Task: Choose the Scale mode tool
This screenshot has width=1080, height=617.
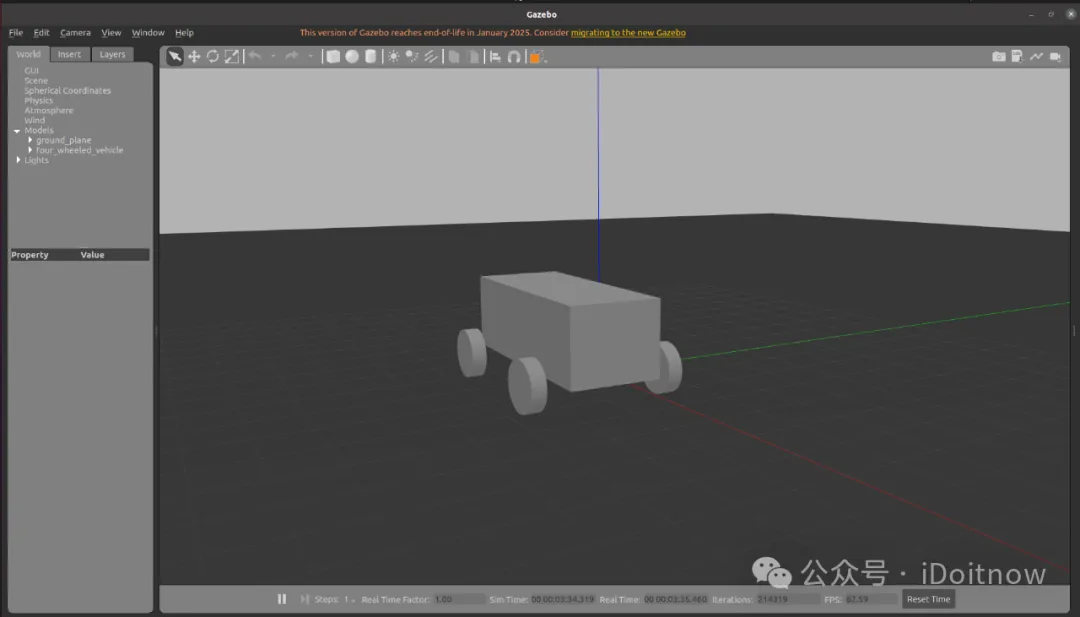Action: [x=232, y=56]
